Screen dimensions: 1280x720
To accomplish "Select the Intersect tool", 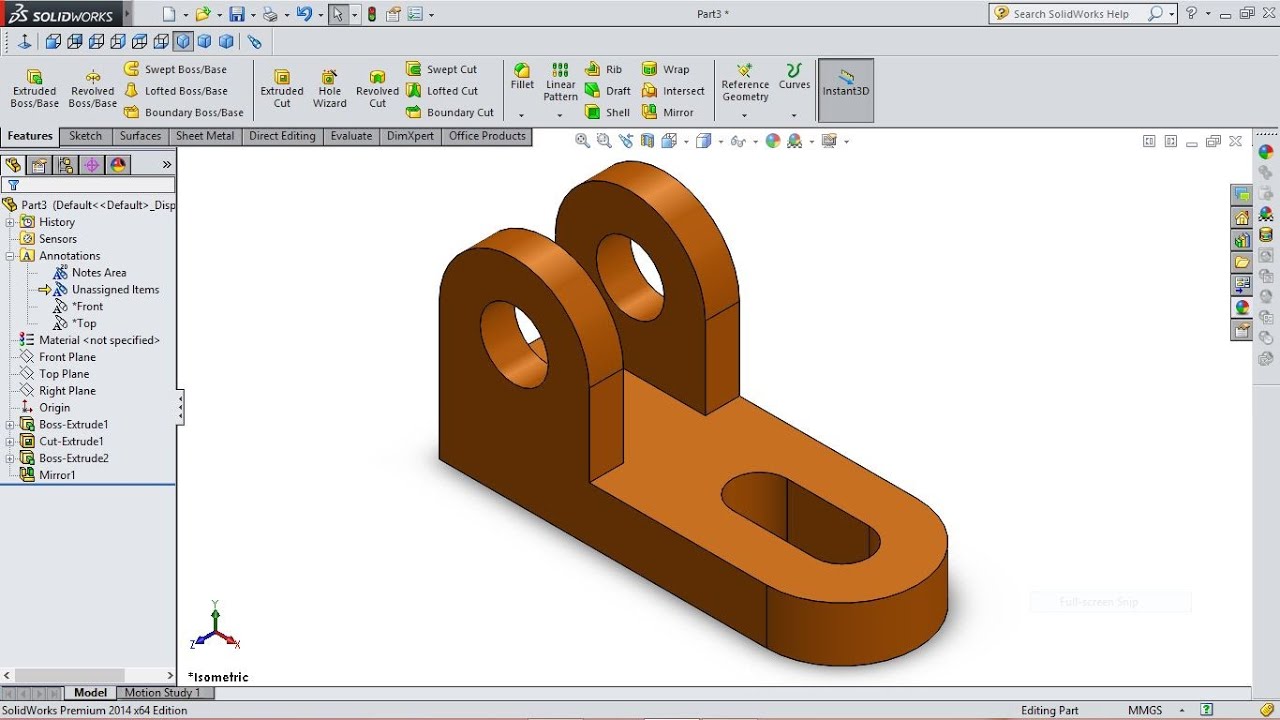I will click(x=673, y=91).
